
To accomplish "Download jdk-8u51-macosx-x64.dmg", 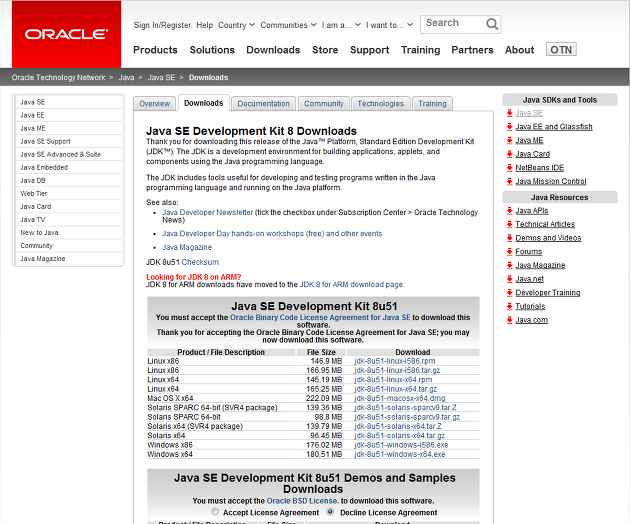I will coord(400,398).
